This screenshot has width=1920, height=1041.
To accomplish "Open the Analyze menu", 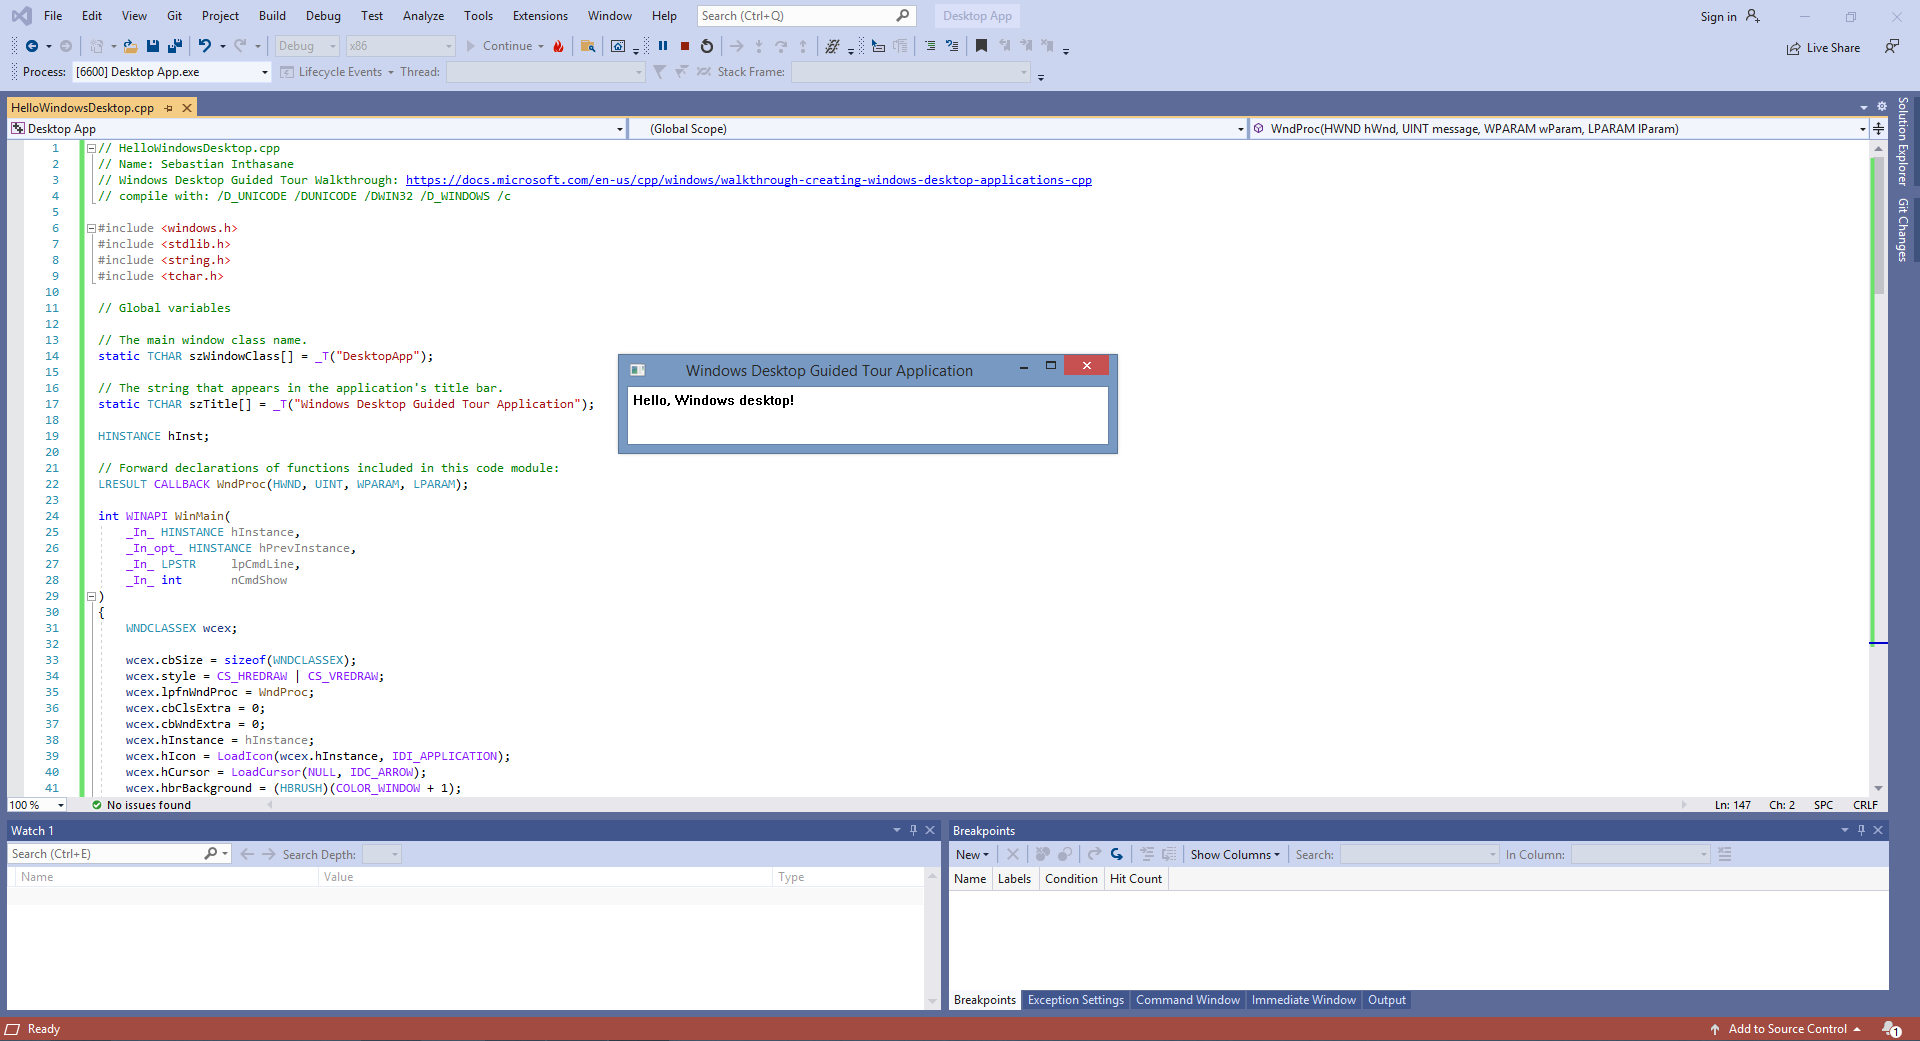I will tap(423, 16).
